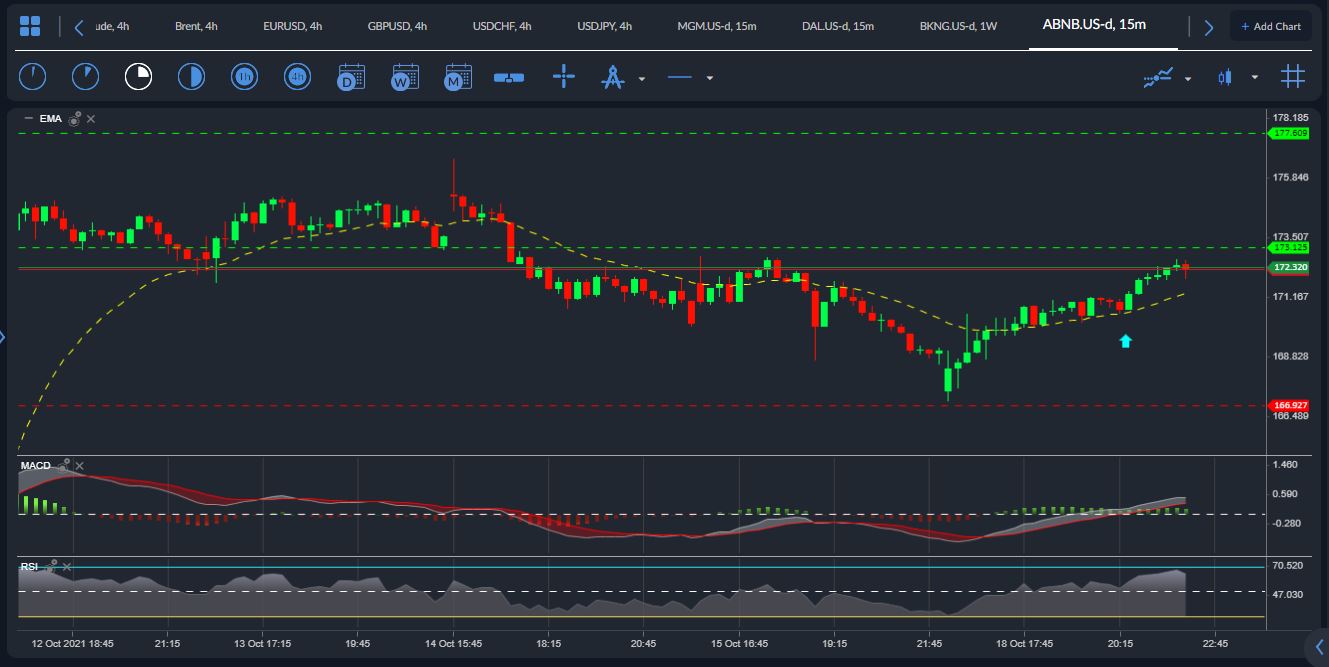
Task: Select the 4h timeframe icon
Action: coord(297,76)
